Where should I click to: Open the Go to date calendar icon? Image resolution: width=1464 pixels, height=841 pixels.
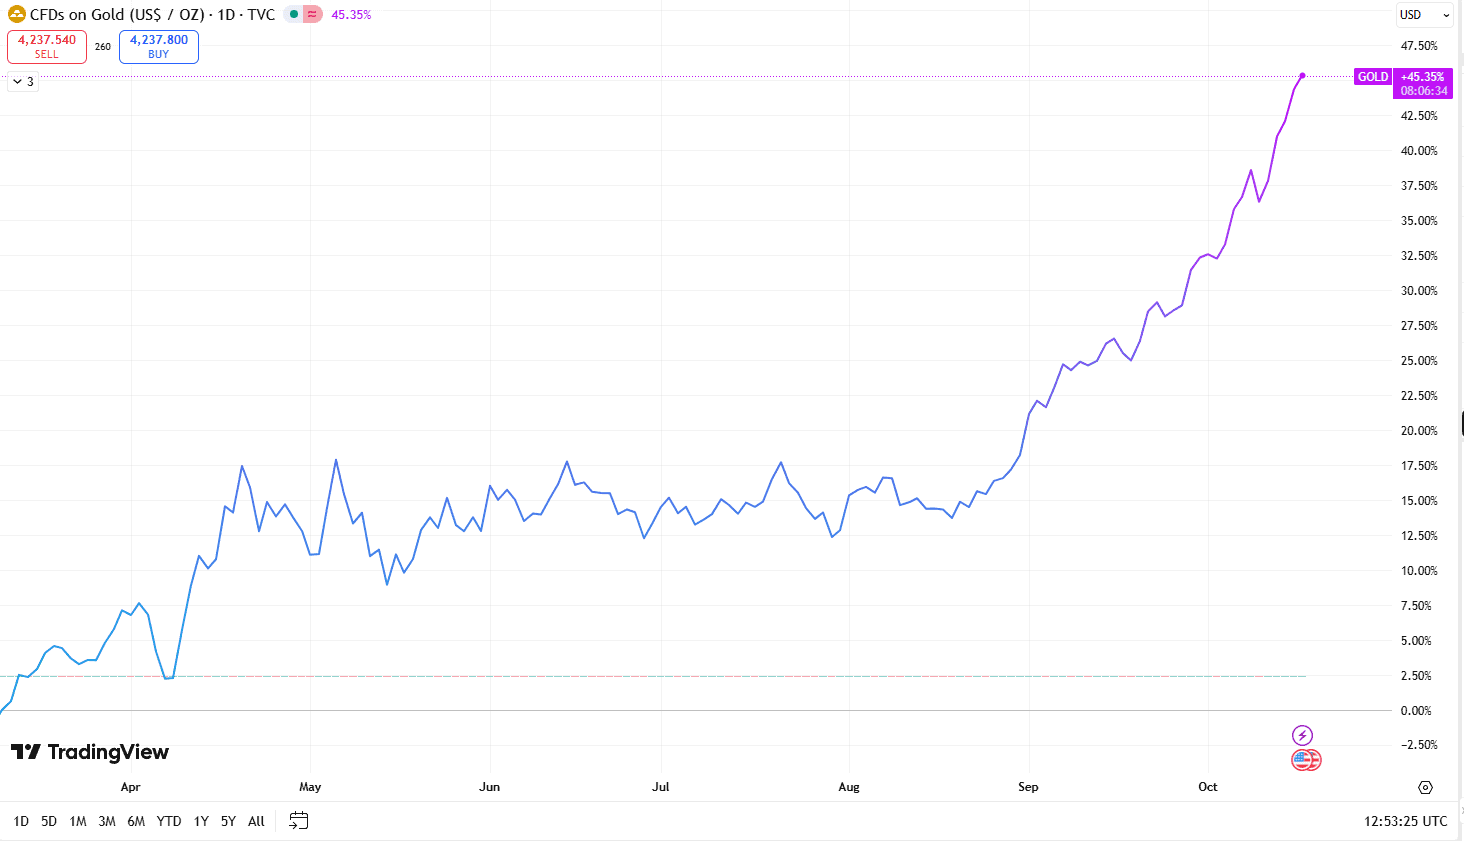point(298,821)
